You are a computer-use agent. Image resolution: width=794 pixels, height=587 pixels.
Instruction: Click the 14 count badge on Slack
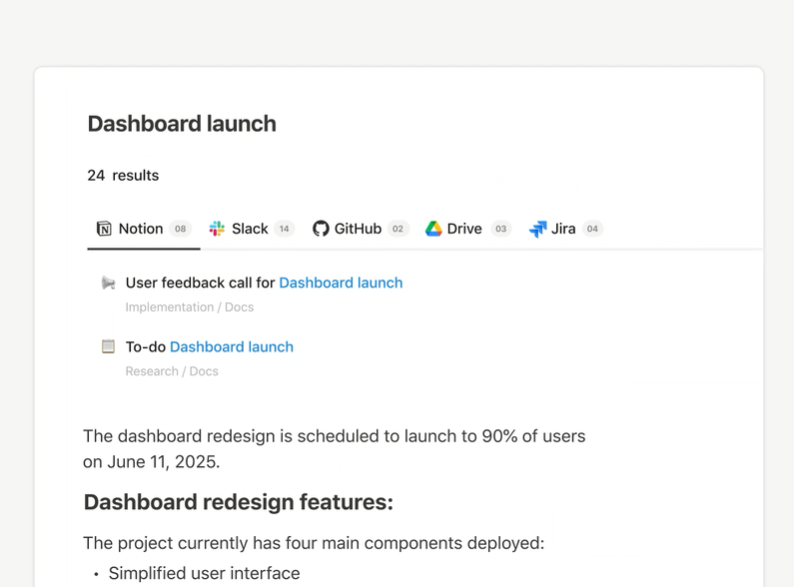[284, 229]
